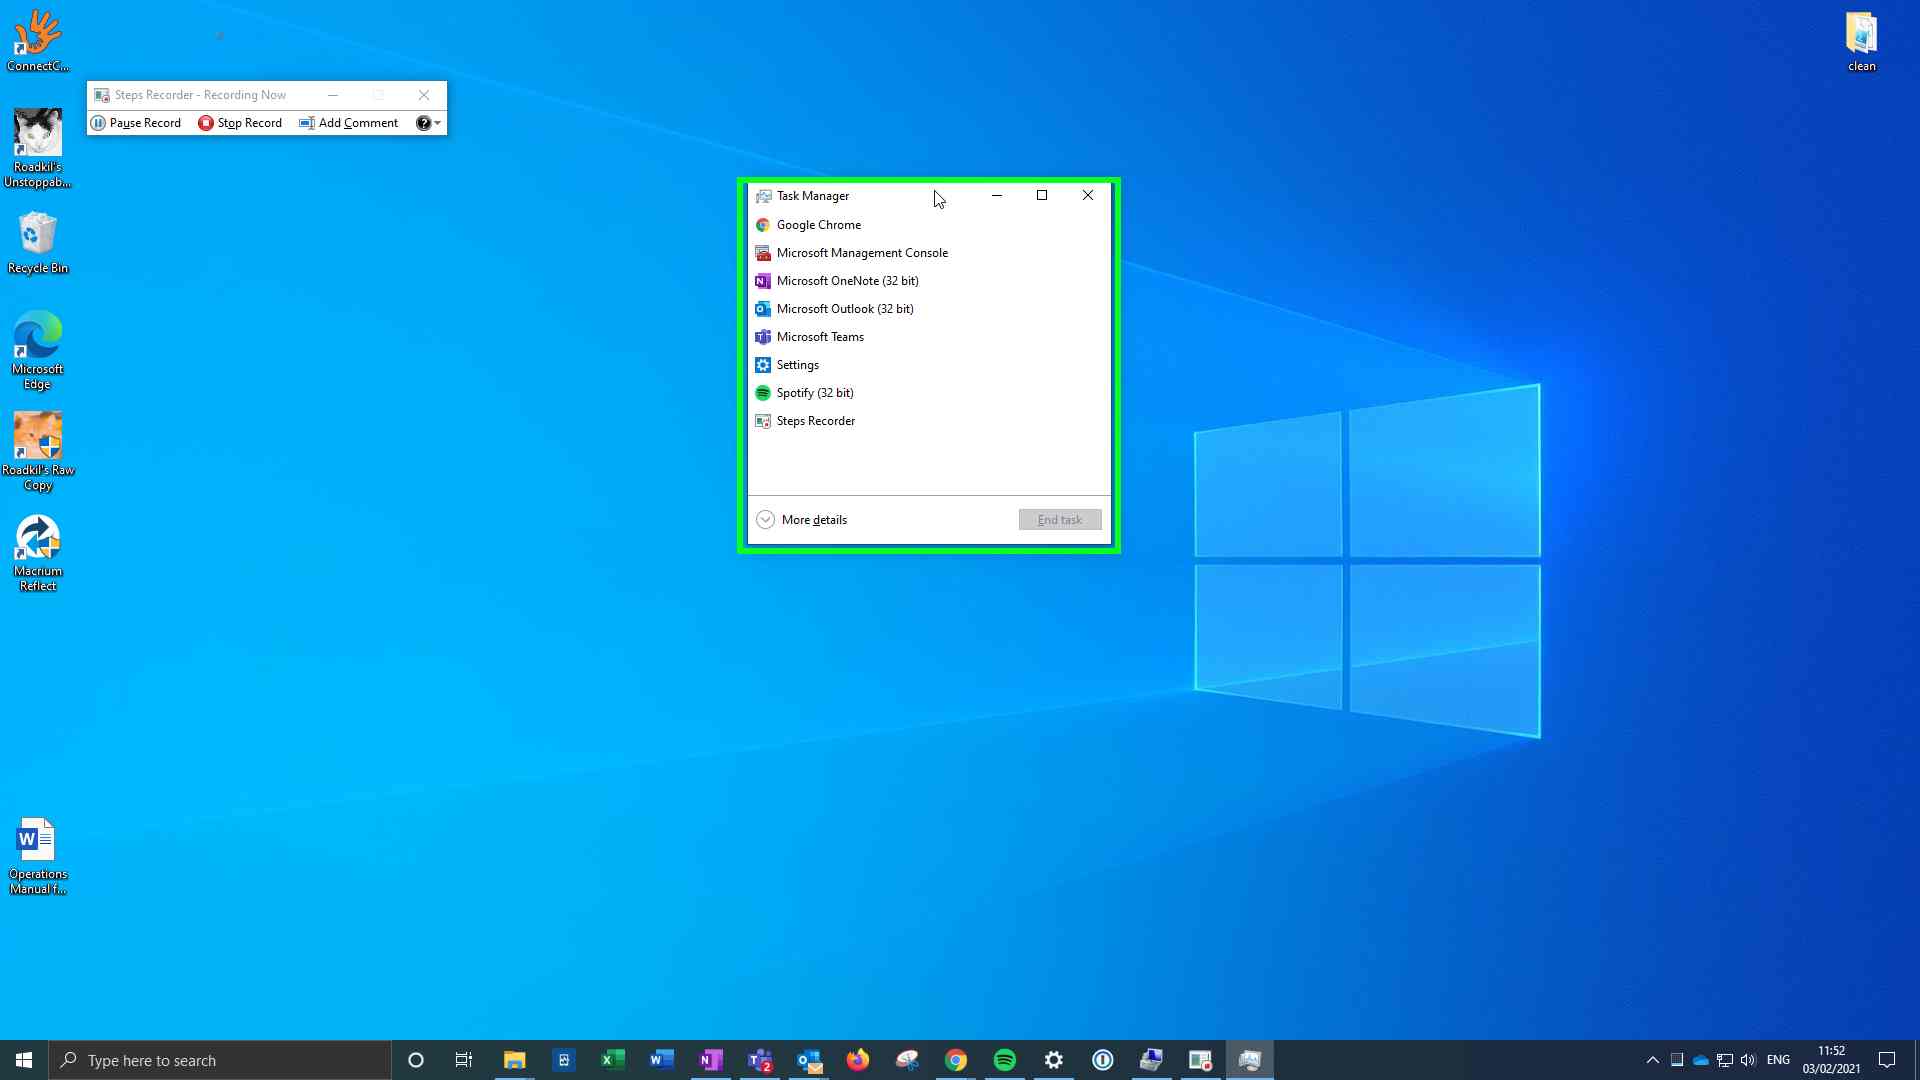Select Settings app in Task Manager
The image size is (1920, 1080).
(x=797, y=365)
